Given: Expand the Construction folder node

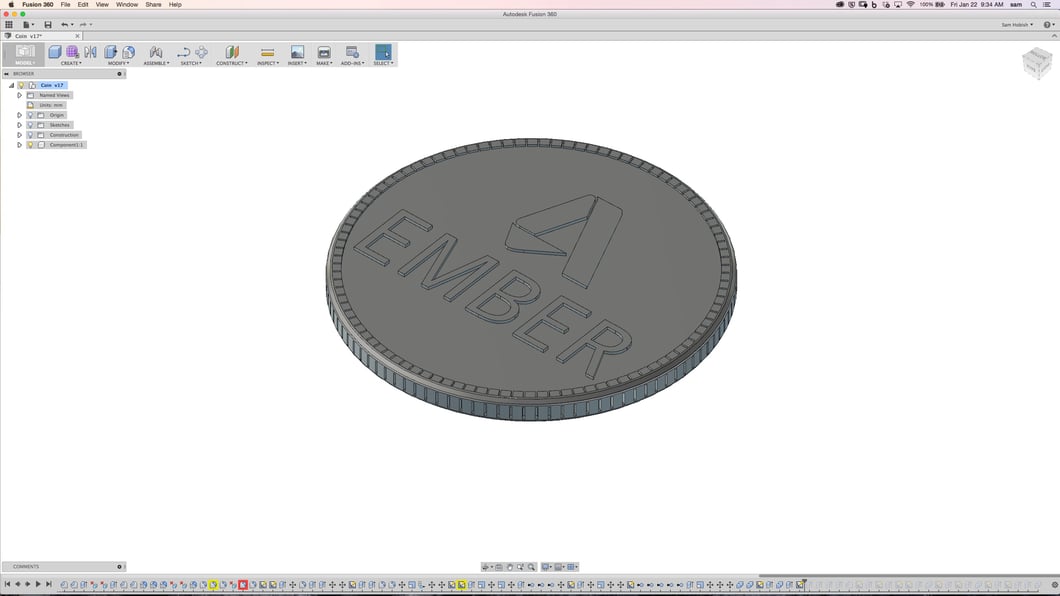Looking at the screenshot, I should 19,135.
